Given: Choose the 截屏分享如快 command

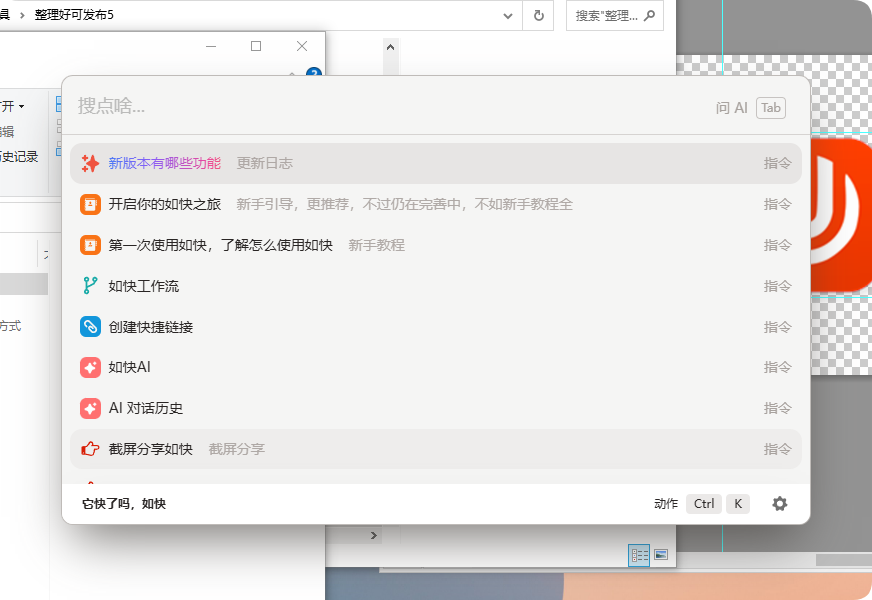Looking at the screenshot, I should tap(436, 449).
